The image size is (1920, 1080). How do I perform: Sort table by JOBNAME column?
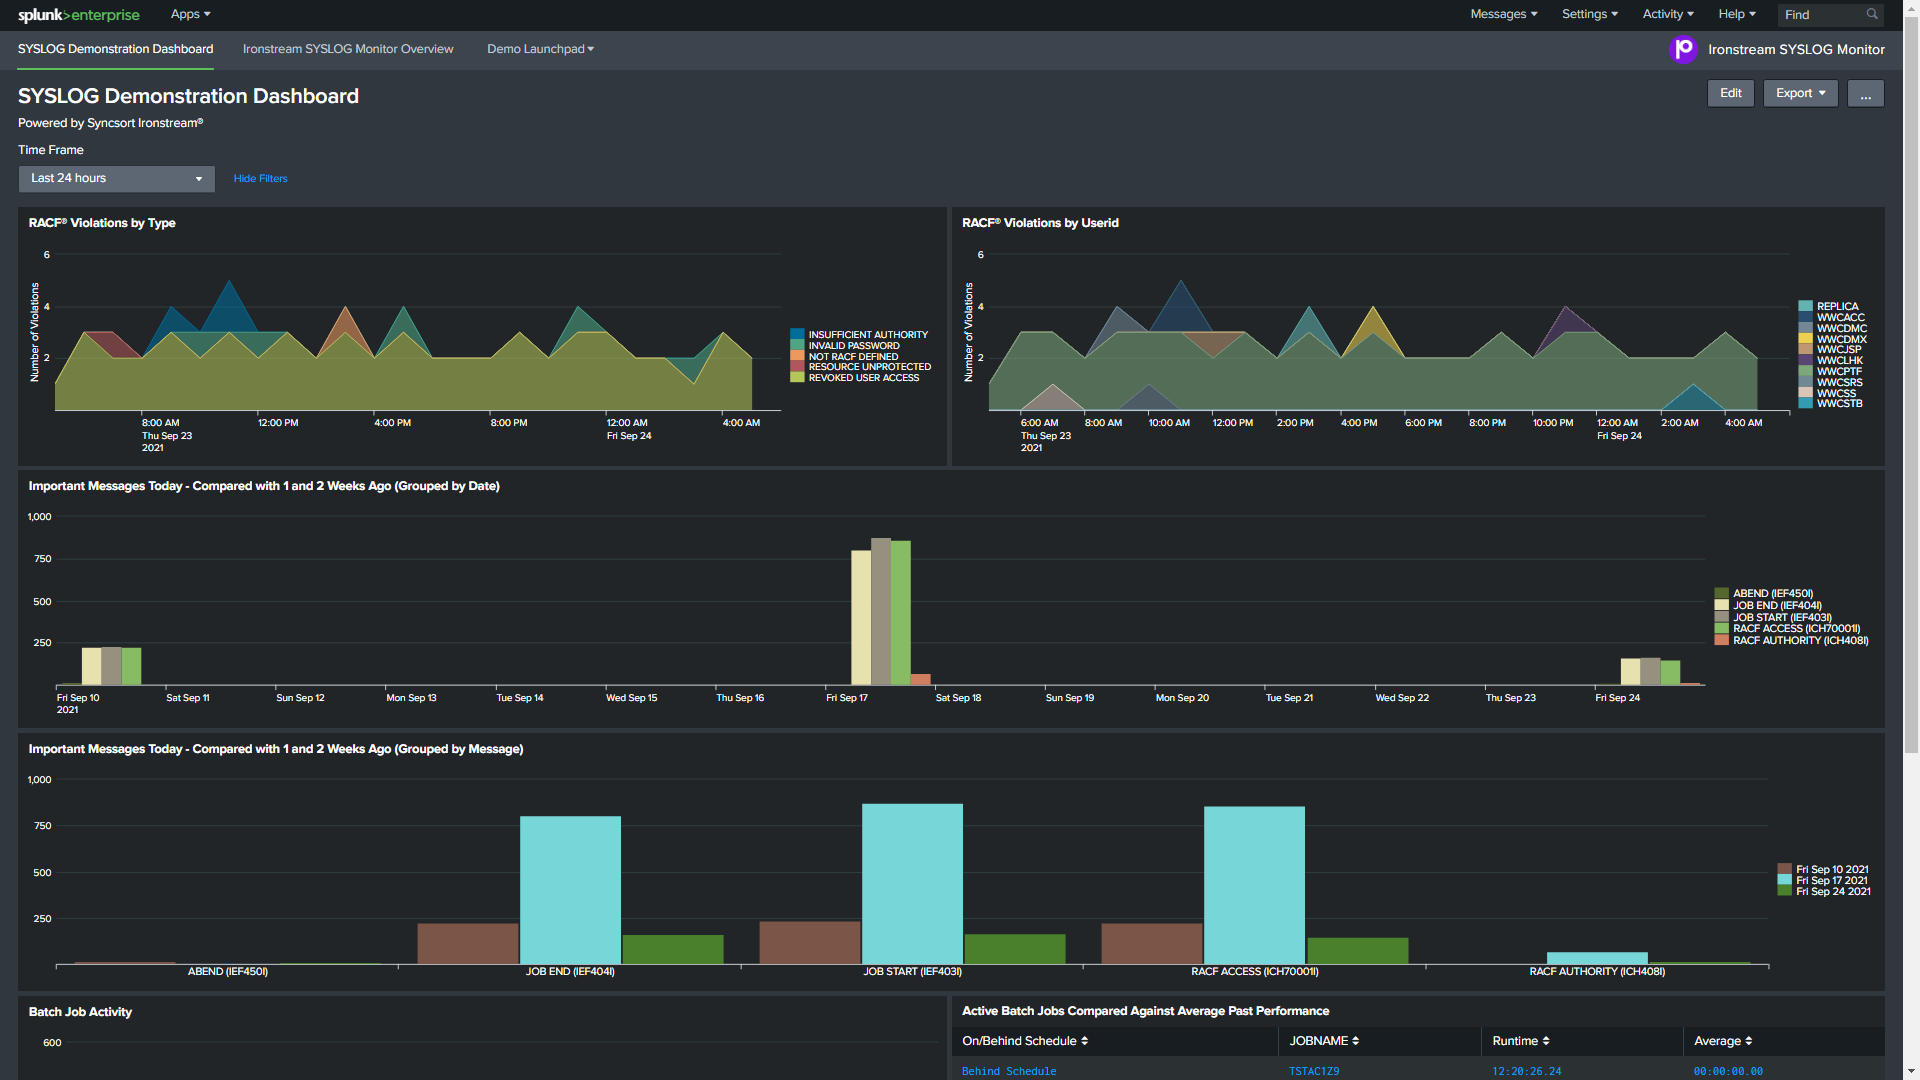tap(1324, 1041)
